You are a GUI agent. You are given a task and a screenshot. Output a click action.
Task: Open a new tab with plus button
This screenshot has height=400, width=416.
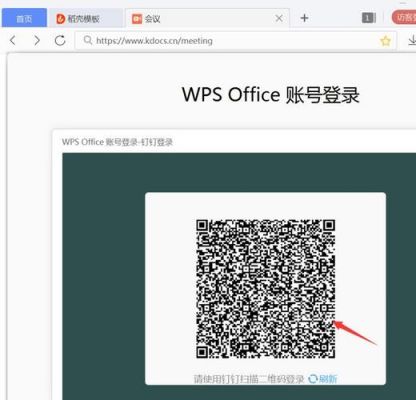click(304, 18)
